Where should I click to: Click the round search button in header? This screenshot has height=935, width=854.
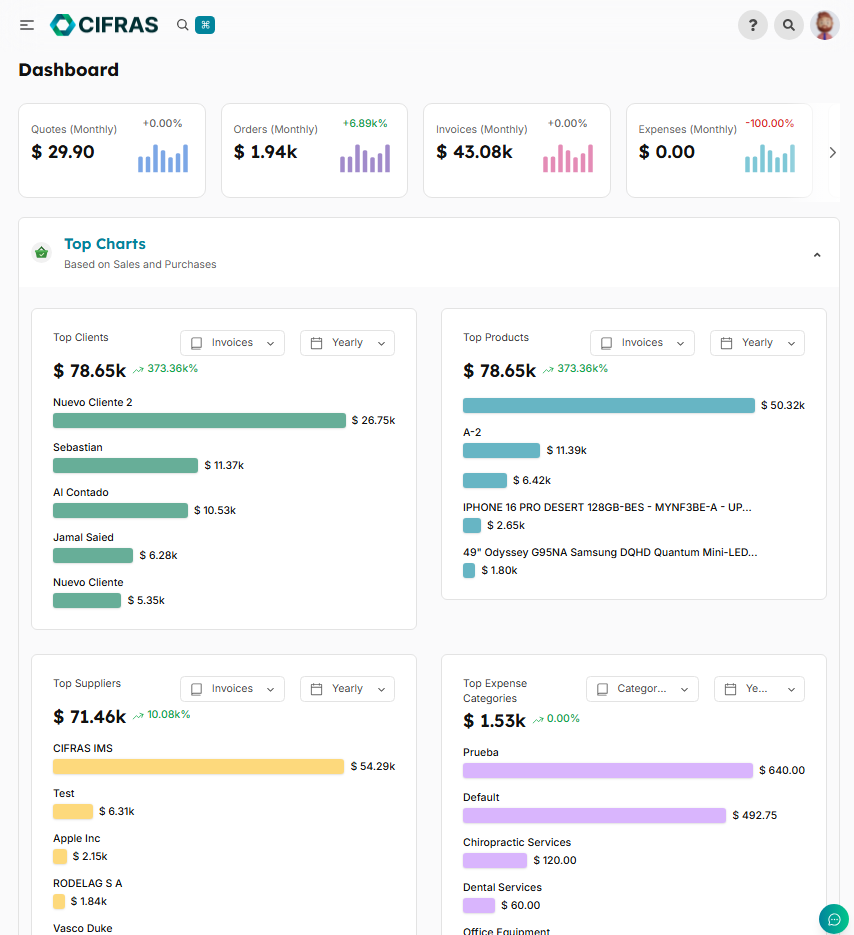(x=789, y=25)
